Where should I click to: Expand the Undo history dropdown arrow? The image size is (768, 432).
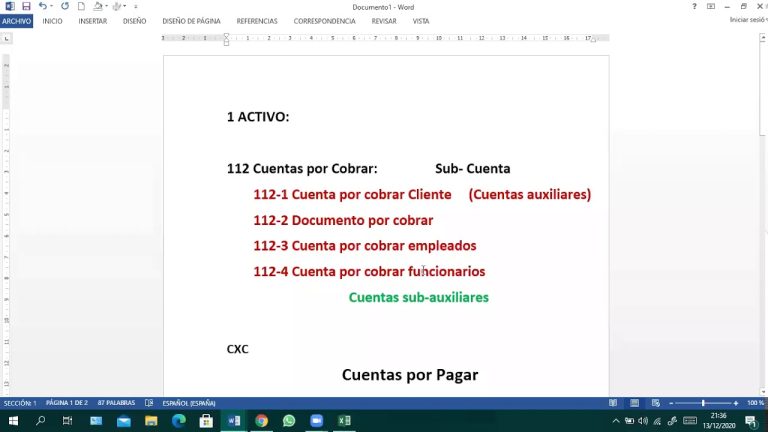pos(52,6)
